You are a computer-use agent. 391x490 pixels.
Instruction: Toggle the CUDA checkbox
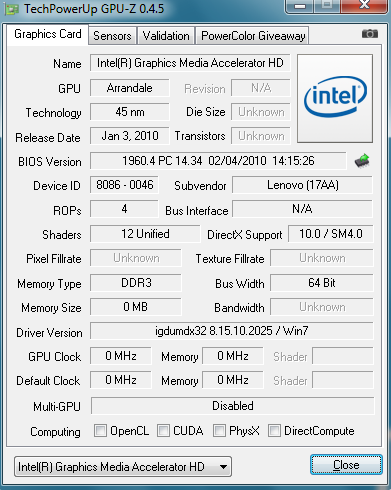[163, 430]
